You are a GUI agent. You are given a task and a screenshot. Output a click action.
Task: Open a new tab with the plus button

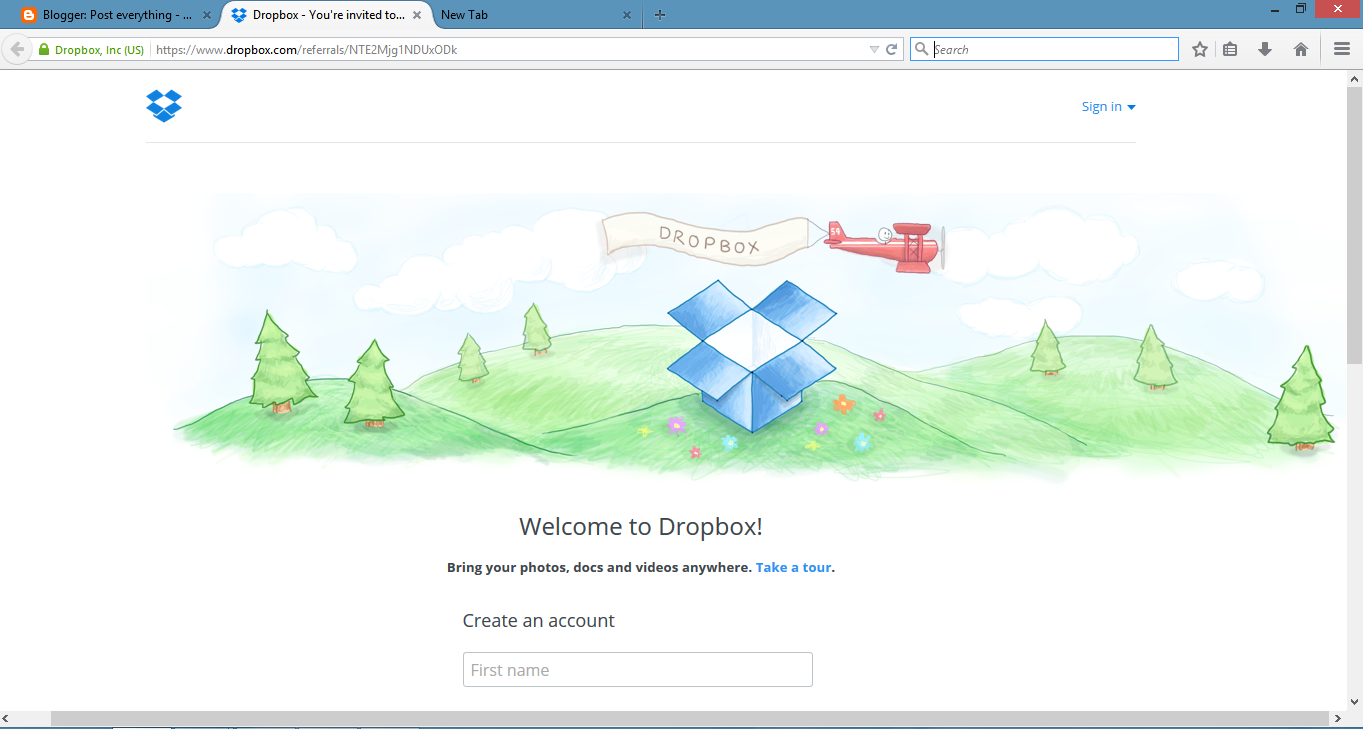(x=659, y=14)
